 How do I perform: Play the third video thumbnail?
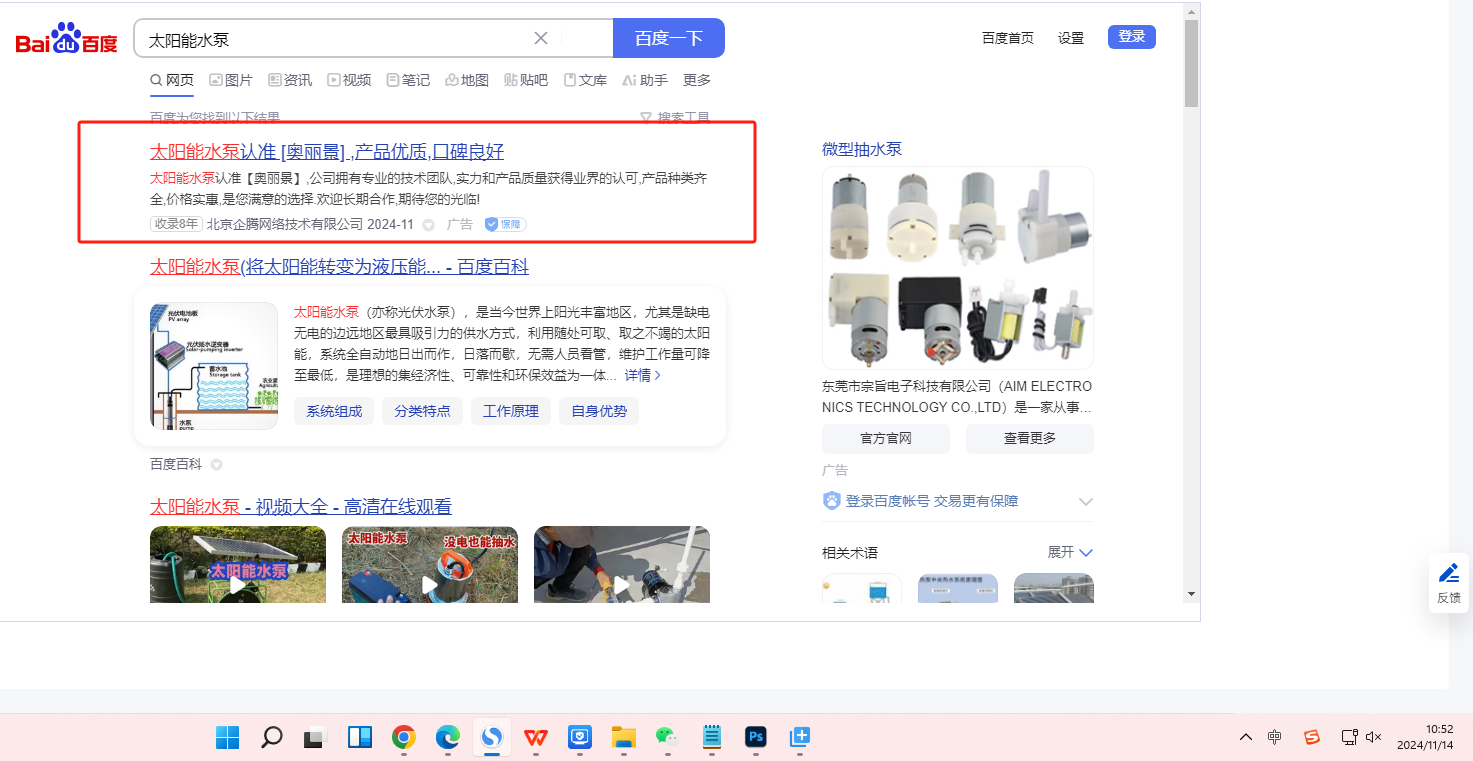click(x=622, y=565)
